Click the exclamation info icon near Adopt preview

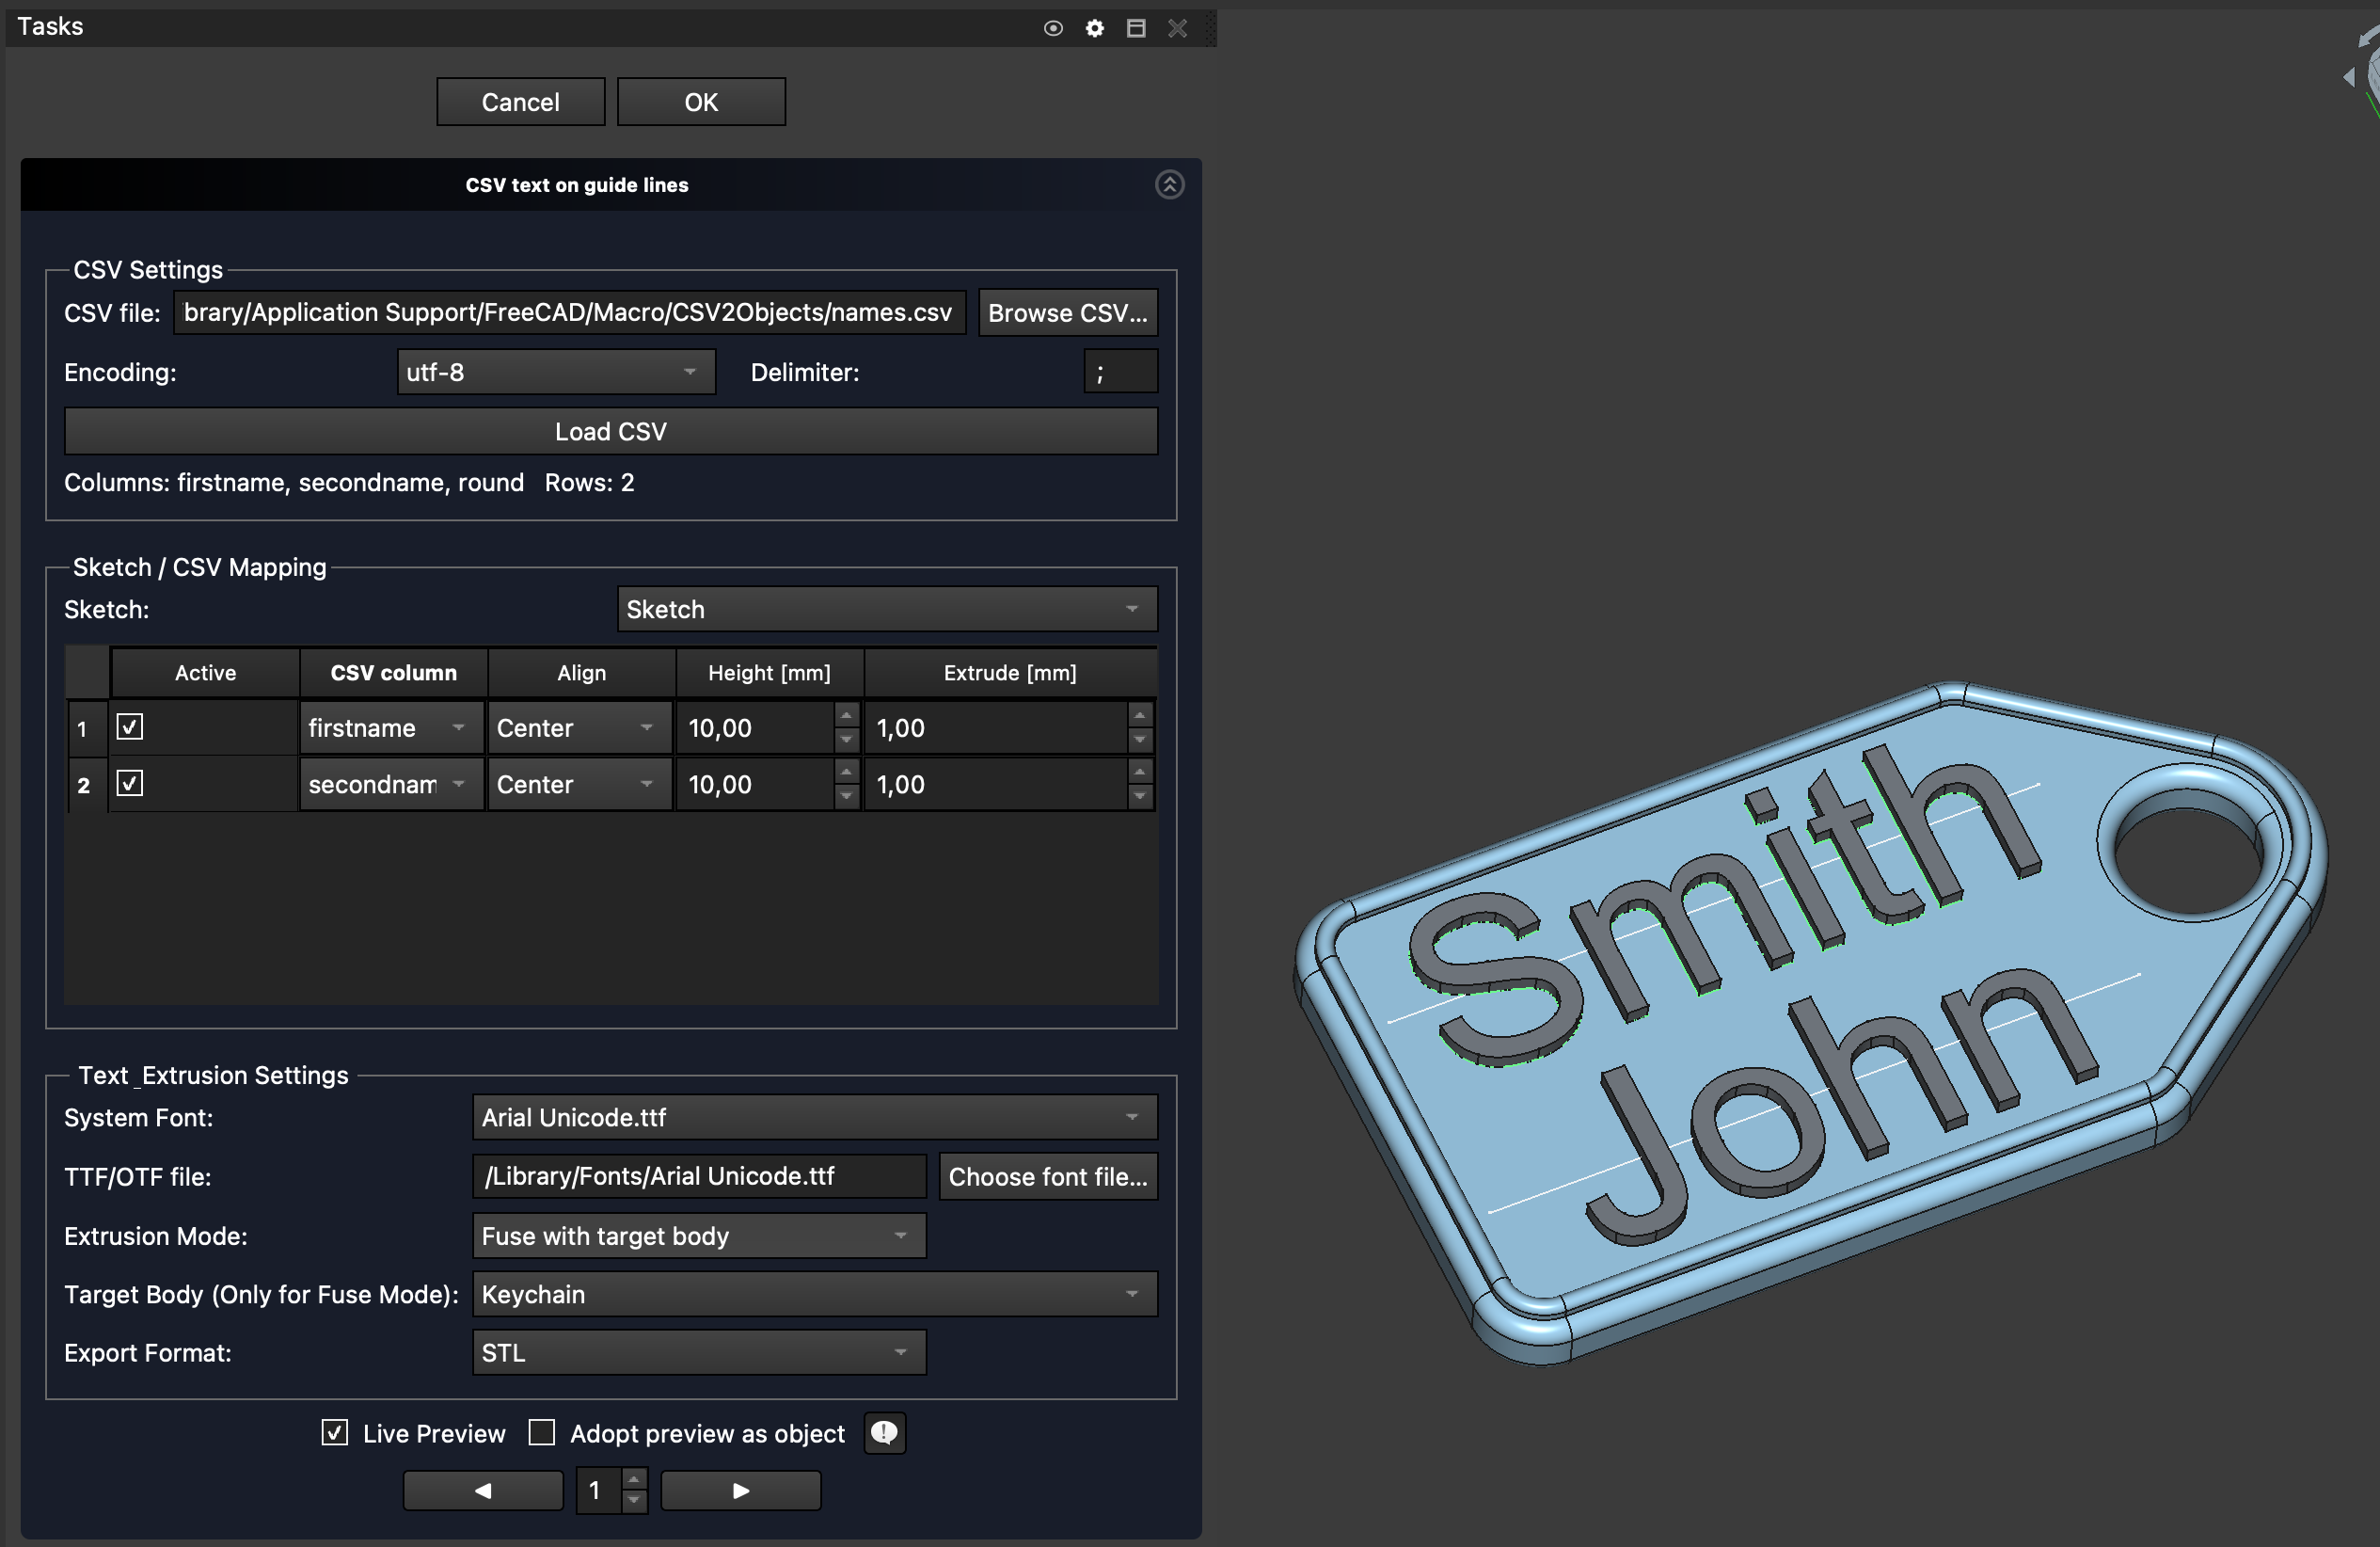tap(884, 1433)
